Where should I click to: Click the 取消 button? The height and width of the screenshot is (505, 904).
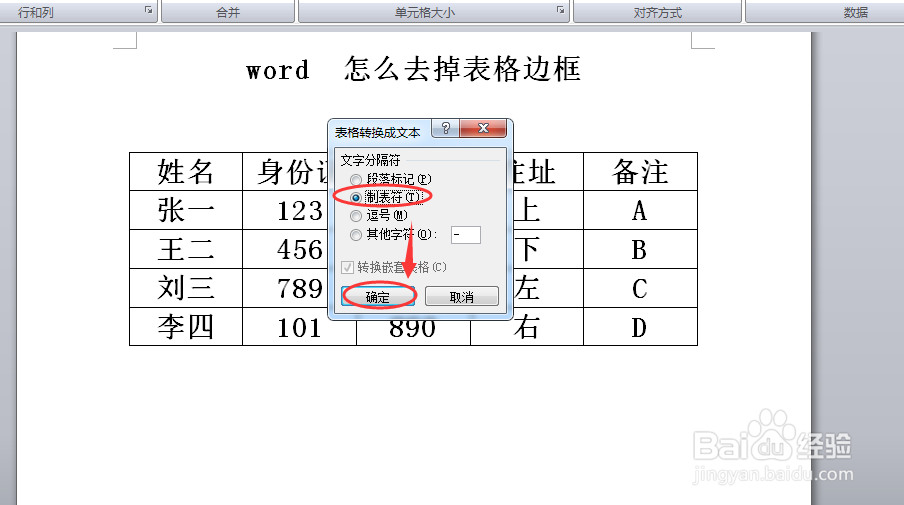click(462, 296)
